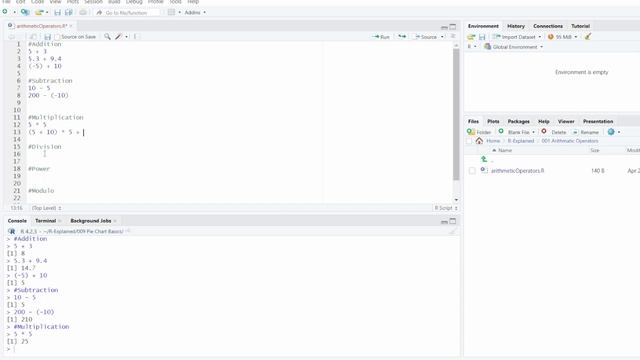Open the R Script file type selector
The image size is (640, 360).
click(445, 208)
